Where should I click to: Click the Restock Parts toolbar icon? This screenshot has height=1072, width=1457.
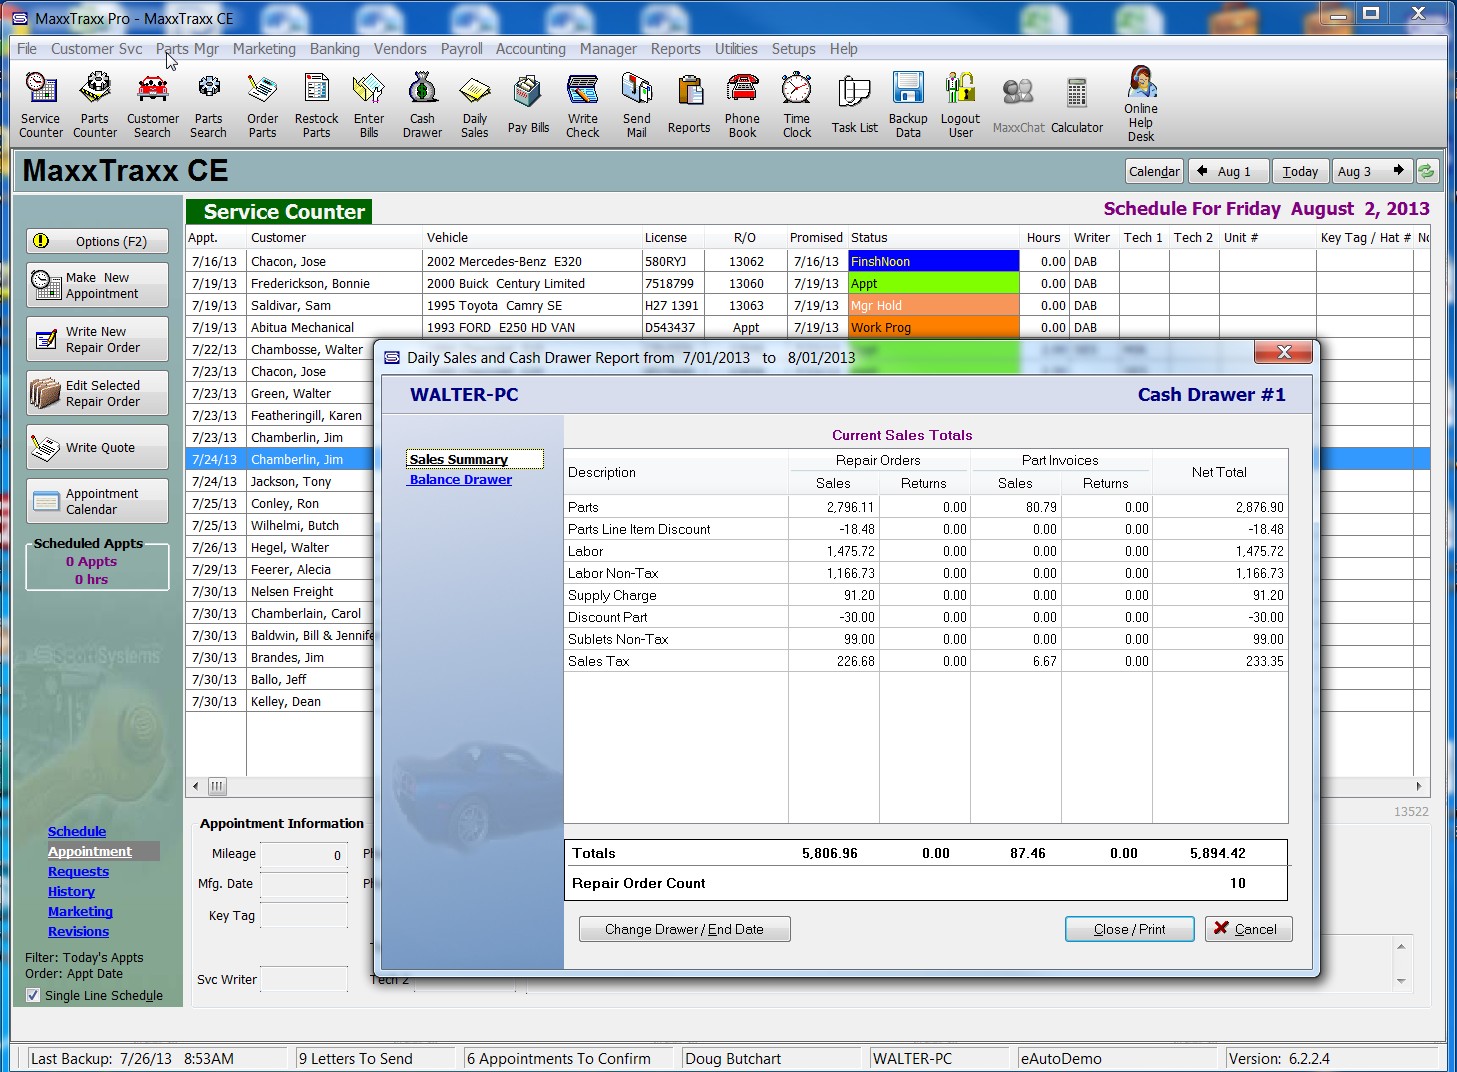pos(316,104)
